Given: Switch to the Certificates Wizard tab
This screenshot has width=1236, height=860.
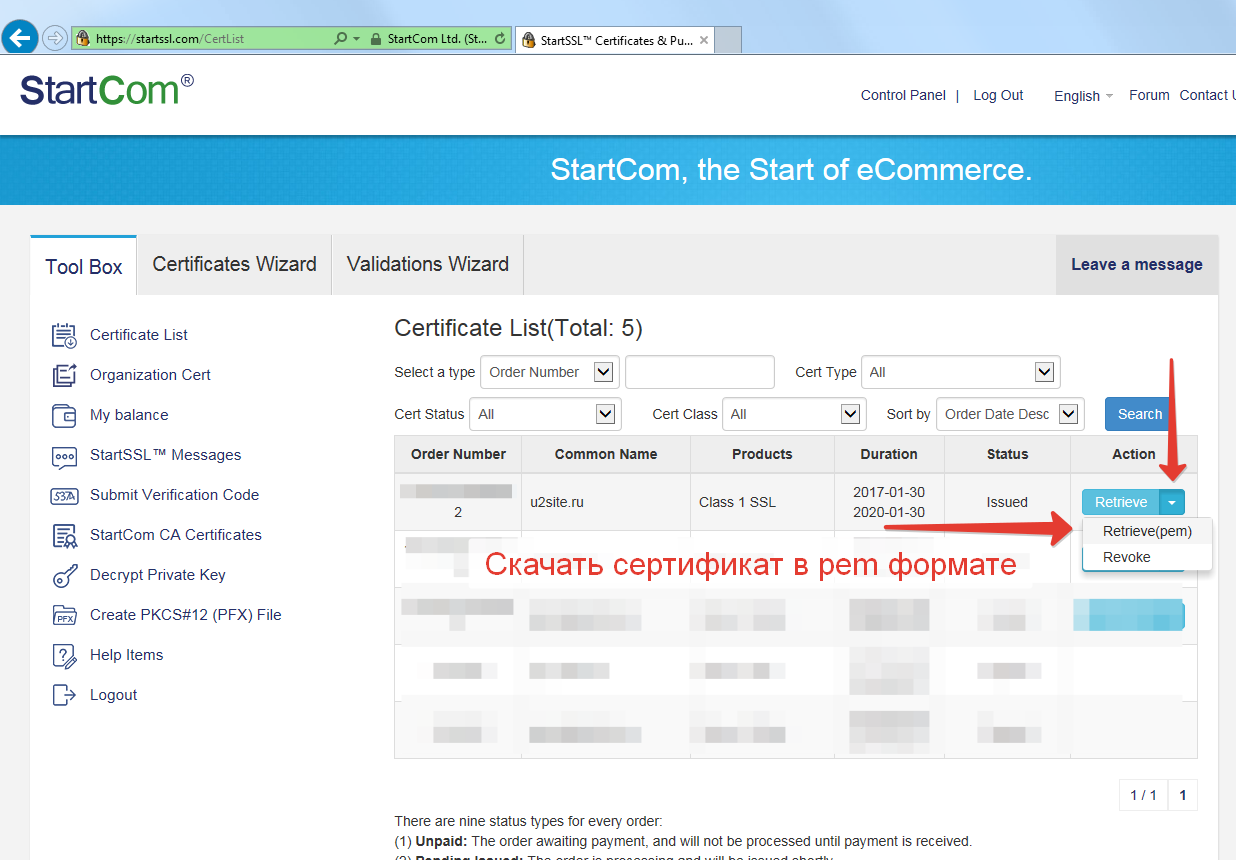Looking at the screenshot, I should 234,264.
